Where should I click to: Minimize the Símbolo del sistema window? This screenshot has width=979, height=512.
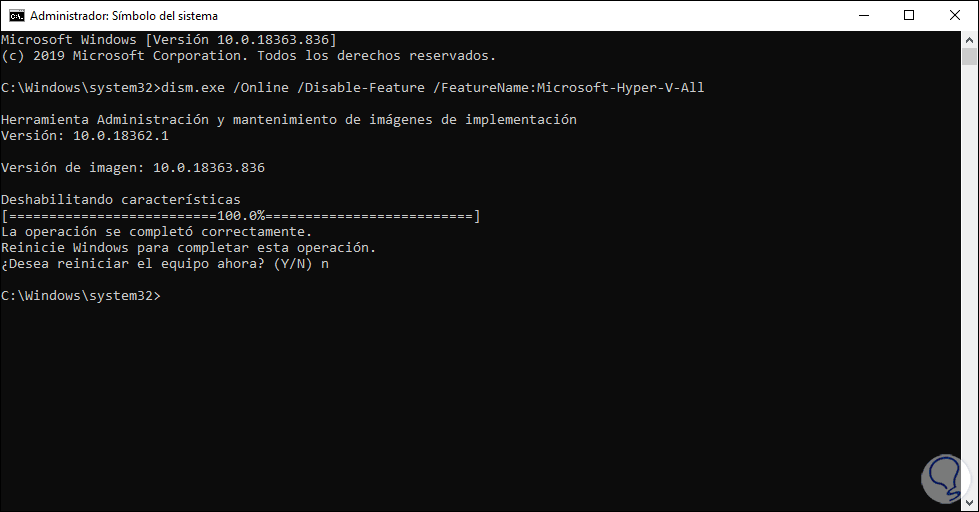(862, 16)
